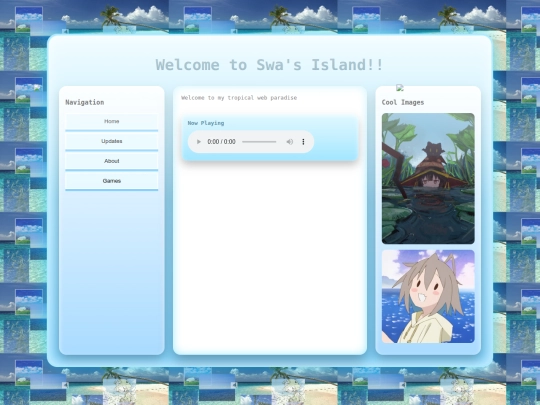Image resolution: width=540 pixels, height=405 pixels.
Task: Click the 'Welcome to Swa's Island!!' heading
Action: point(269,65)
